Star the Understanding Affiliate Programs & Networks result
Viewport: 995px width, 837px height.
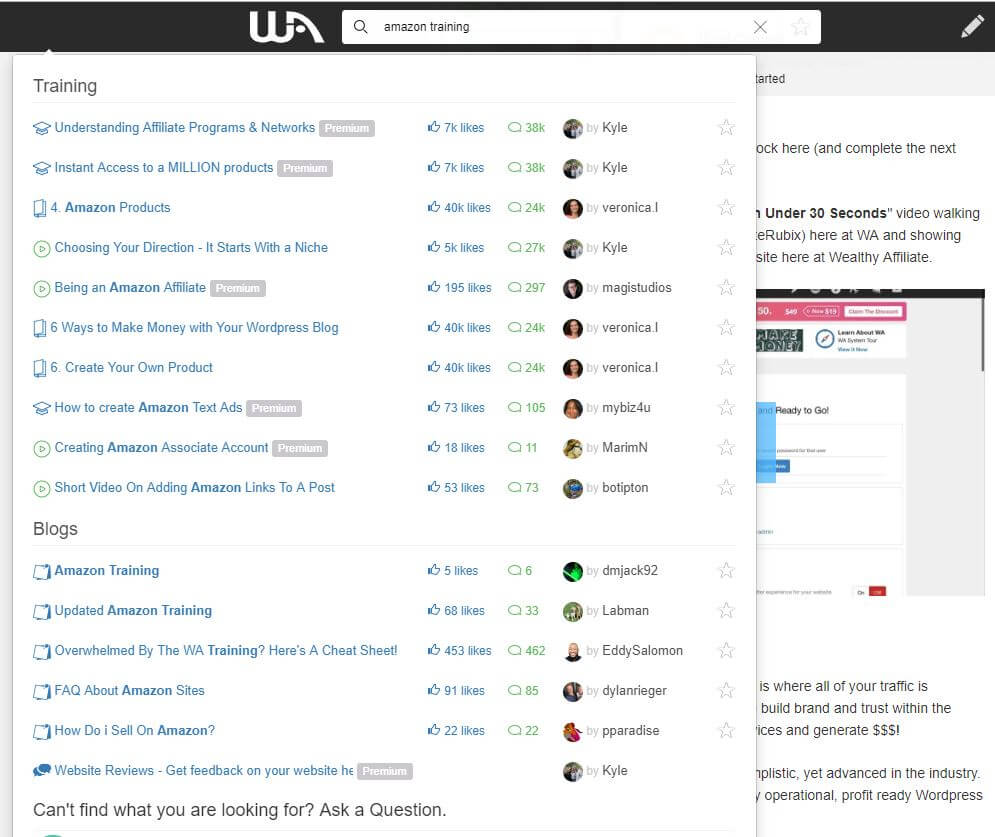point(726,128)
